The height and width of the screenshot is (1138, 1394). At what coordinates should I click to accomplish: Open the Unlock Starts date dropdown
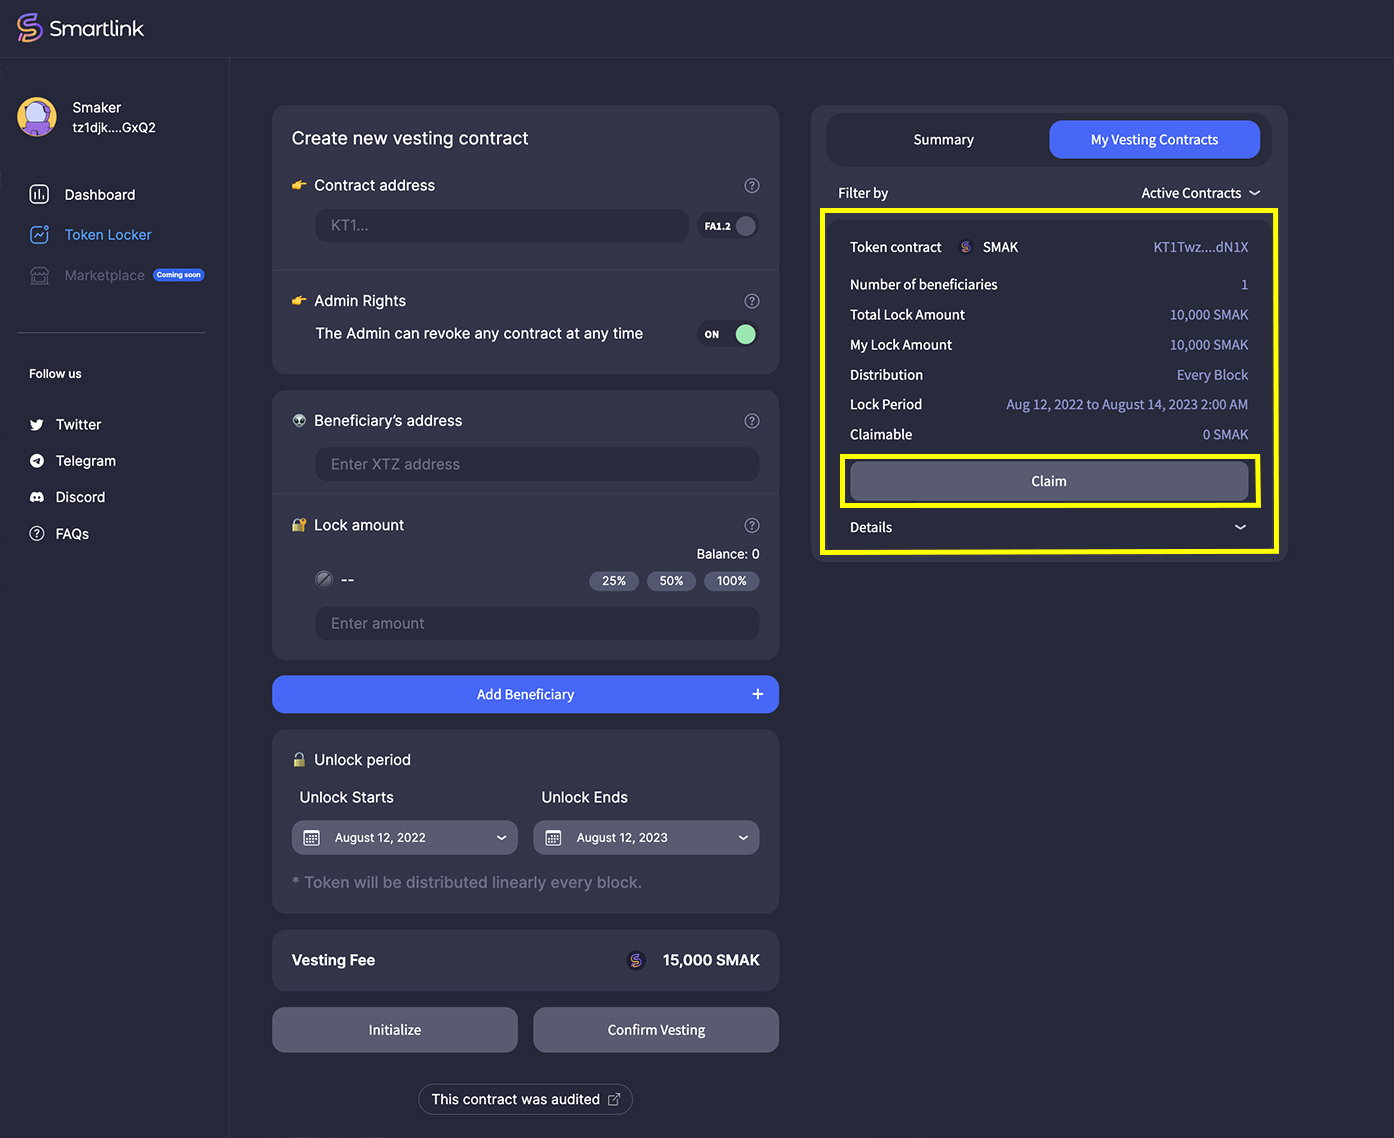[x=405, y=838]
